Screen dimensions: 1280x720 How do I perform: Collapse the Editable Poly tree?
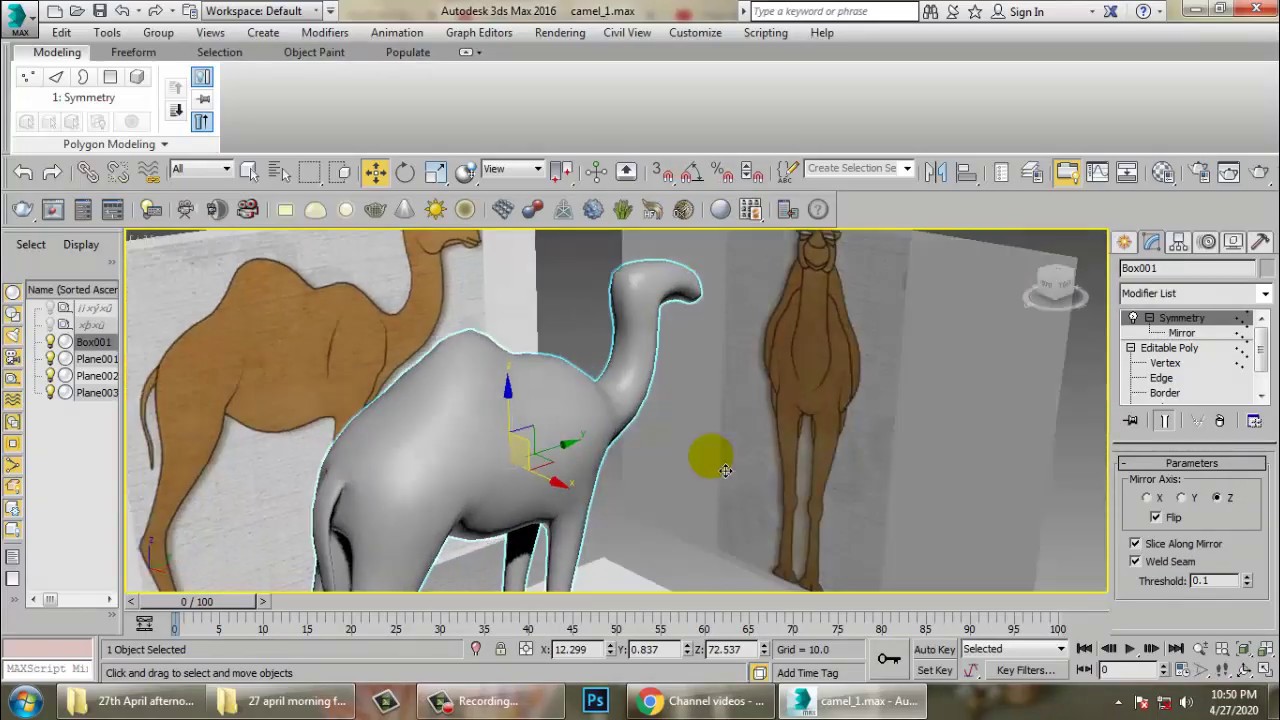point(1131,348)
